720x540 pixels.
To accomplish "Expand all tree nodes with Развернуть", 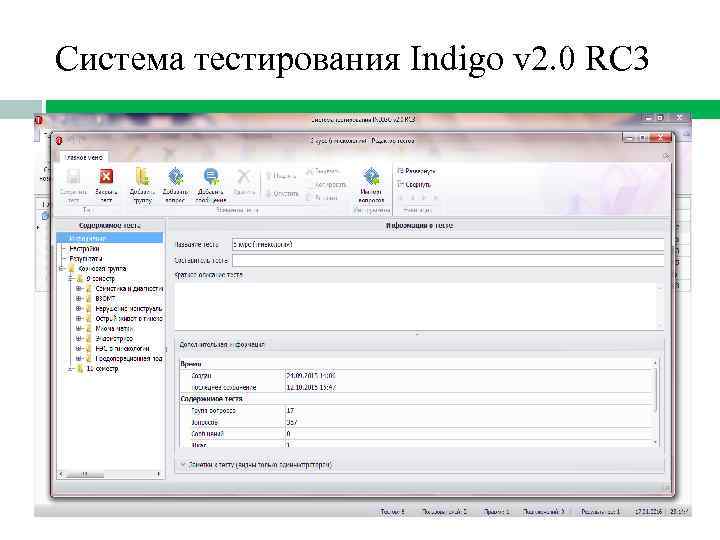I will pyautogui.click(x=416, y=171).
